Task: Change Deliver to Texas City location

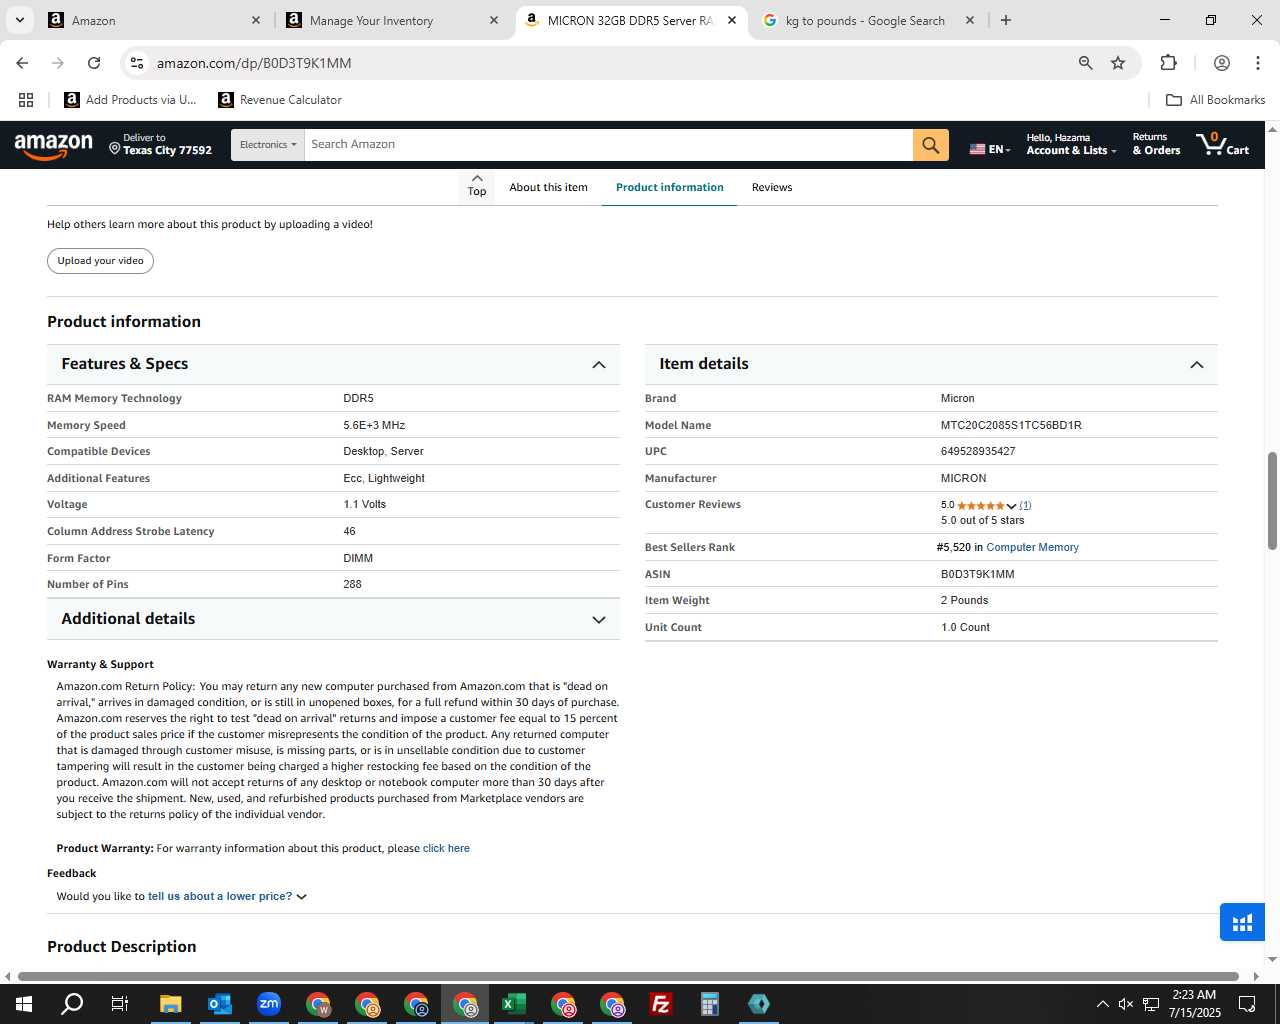Action: click(160, 145)
